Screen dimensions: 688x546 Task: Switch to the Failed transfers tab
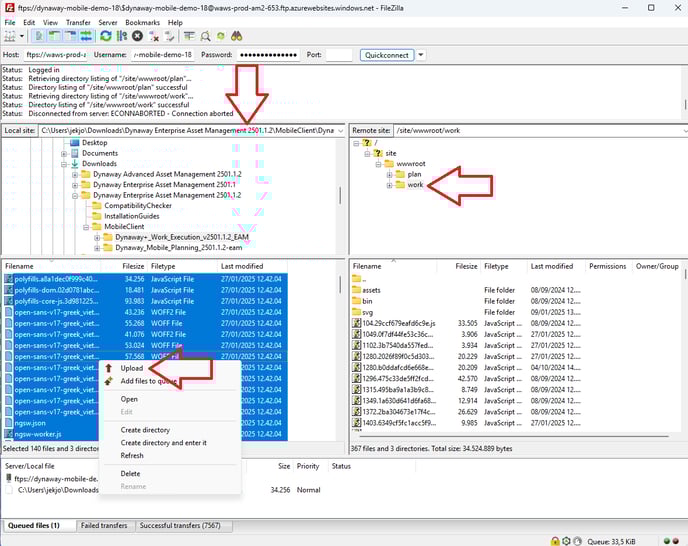(x=104, y=525)
